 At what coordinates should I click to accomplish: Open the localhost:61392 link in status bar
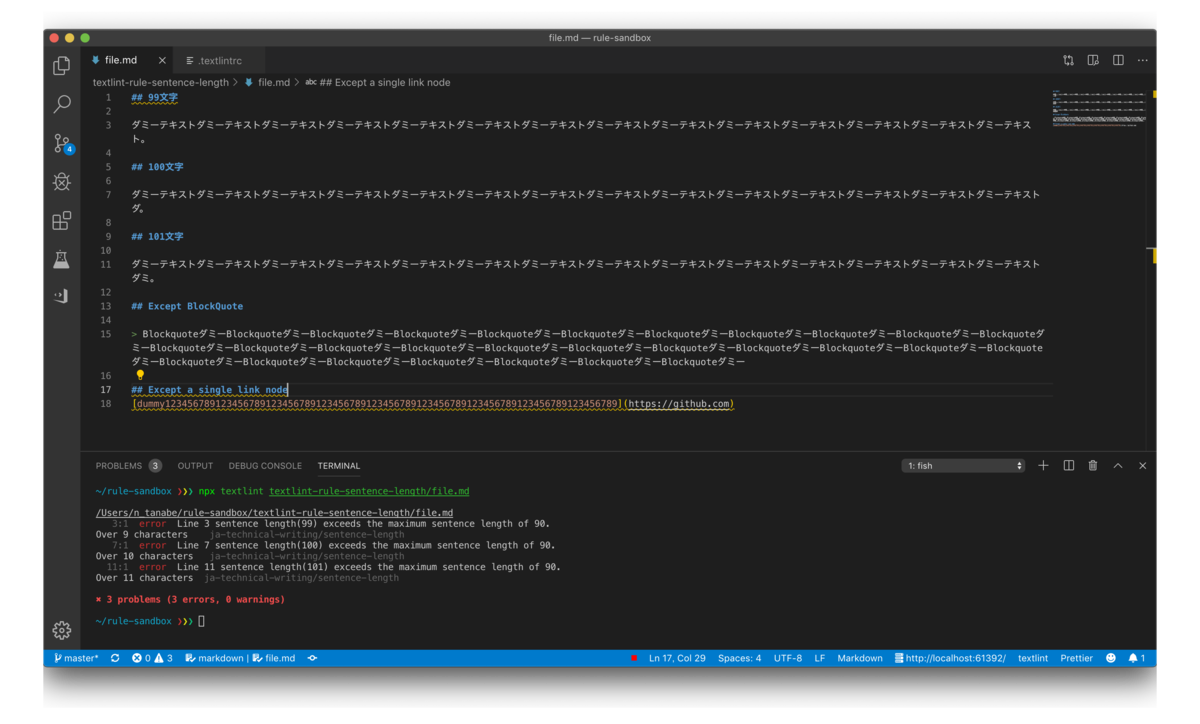950,658
